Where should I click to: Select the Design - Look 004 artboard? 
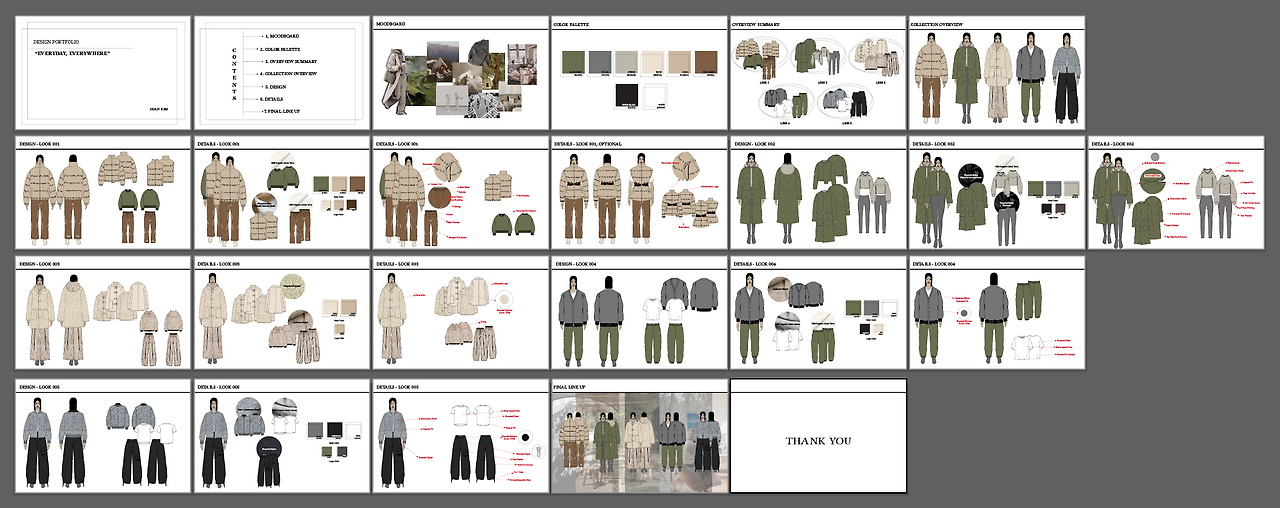tap(638, 313)
